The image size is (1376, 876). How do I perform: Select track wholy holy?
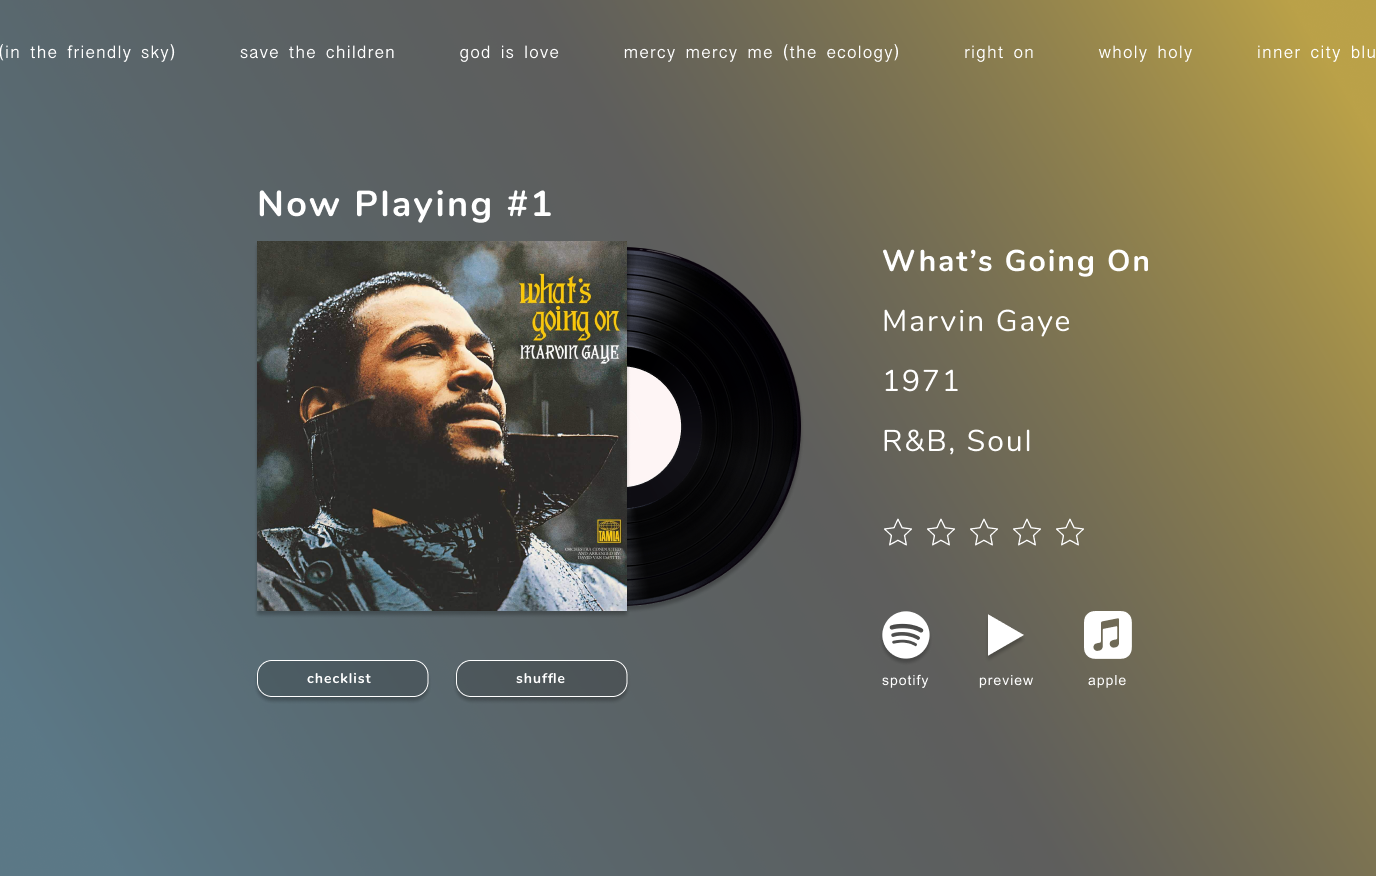point(1145,52)
